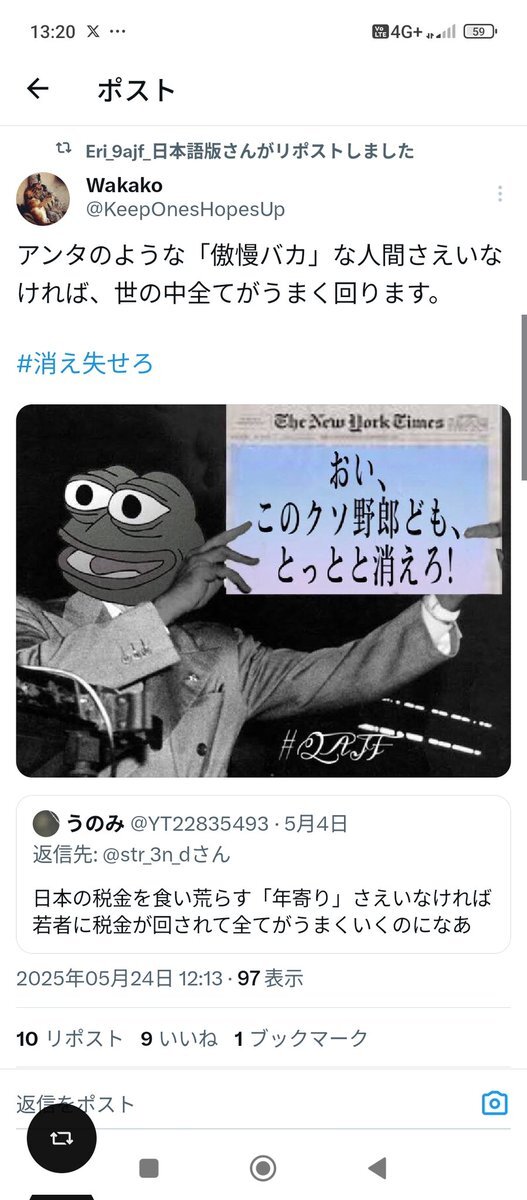The width and height of the screenshot is (527, 1200).
Task: Tap the Android back triangle button
Action: coord(377,1168)
